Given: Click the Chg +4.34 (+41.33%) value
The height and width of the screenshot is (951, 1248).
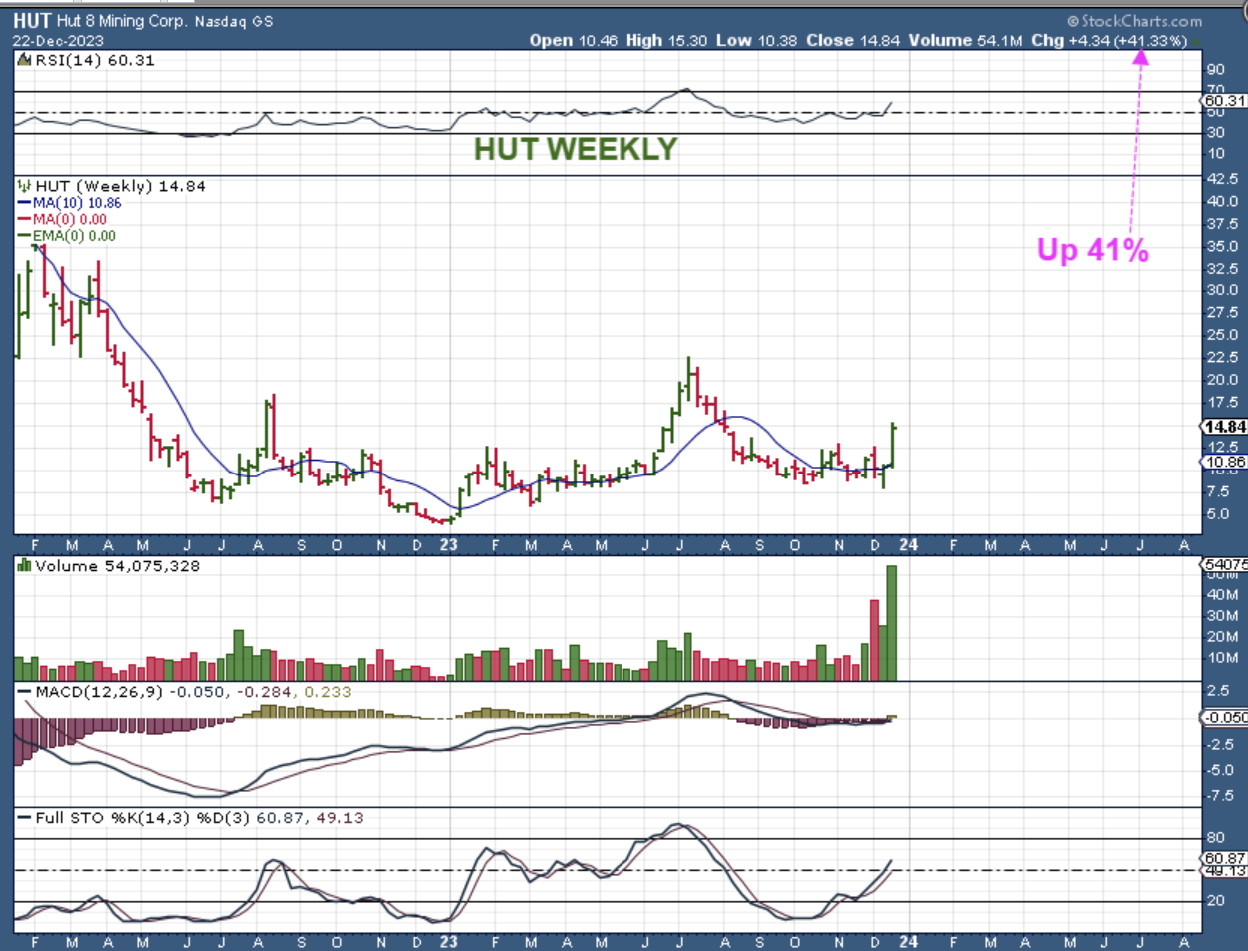Looking at the screenshot, I should 1138,41.
